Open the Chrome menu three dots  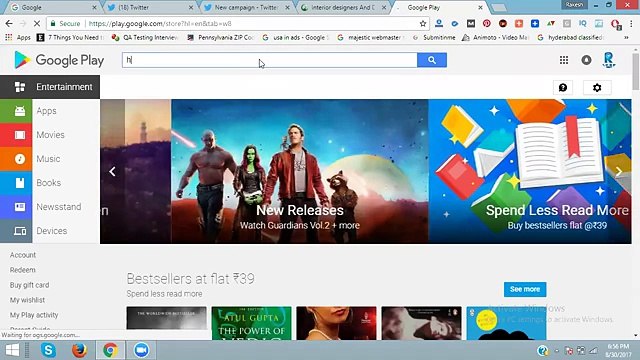tap(631, 24)
